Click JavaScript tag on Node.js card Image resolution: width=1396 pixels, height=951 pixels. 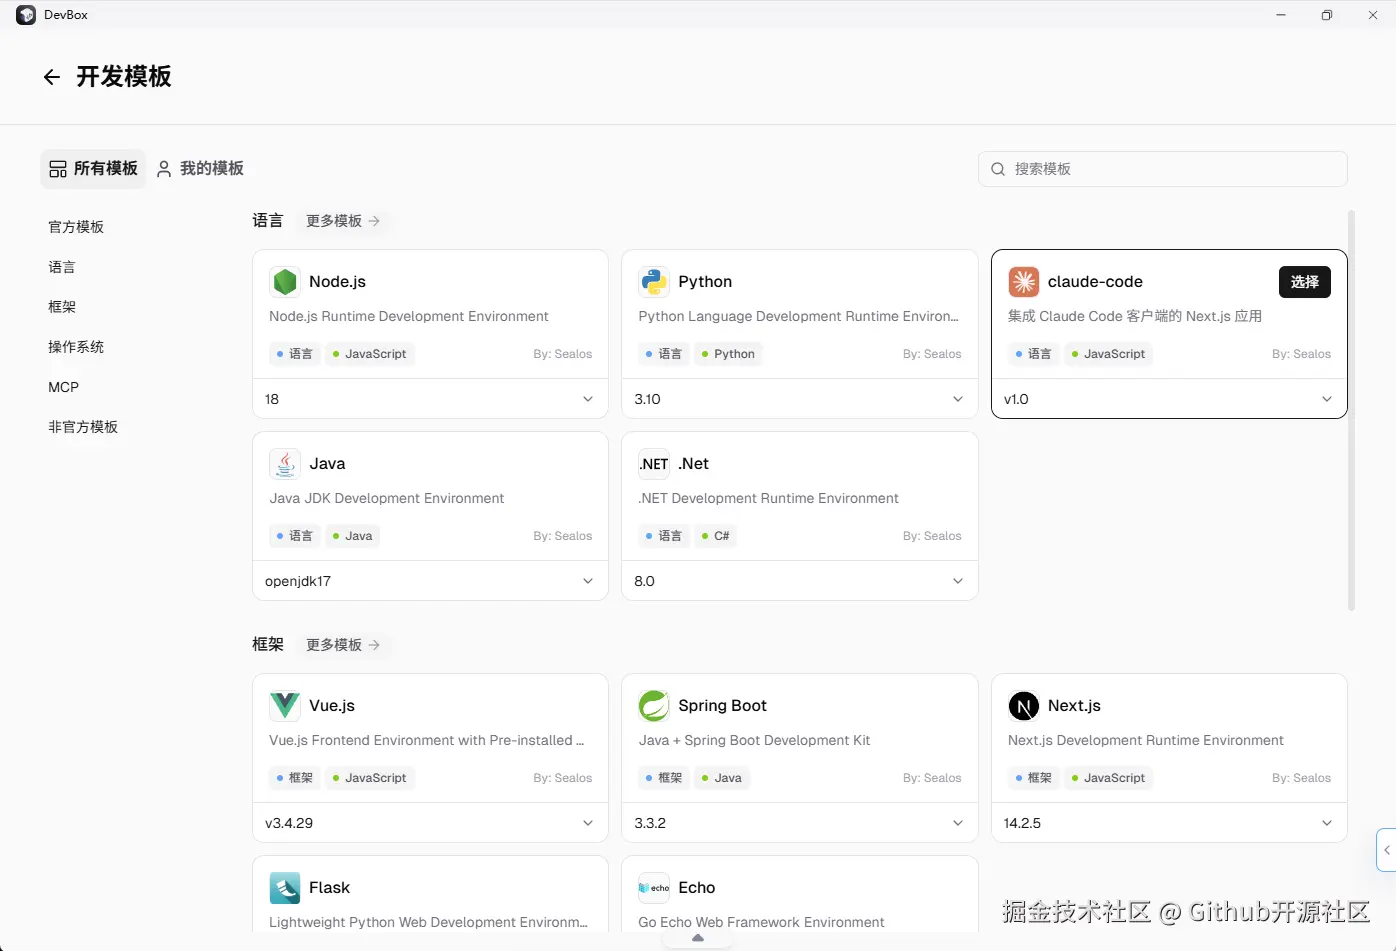[369, 354]
